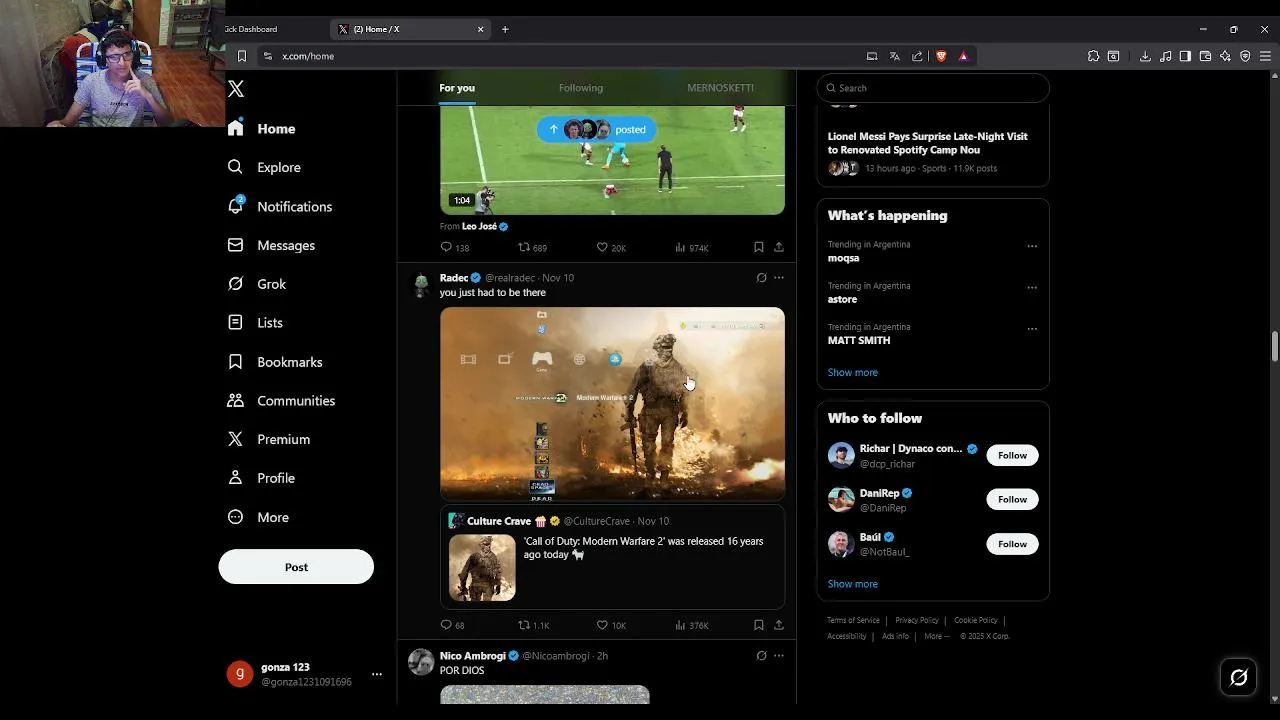The height and width of the screenshot is (720, 1280).
Task: Bookmark the Leo José video post
Action: pos(759,247)
